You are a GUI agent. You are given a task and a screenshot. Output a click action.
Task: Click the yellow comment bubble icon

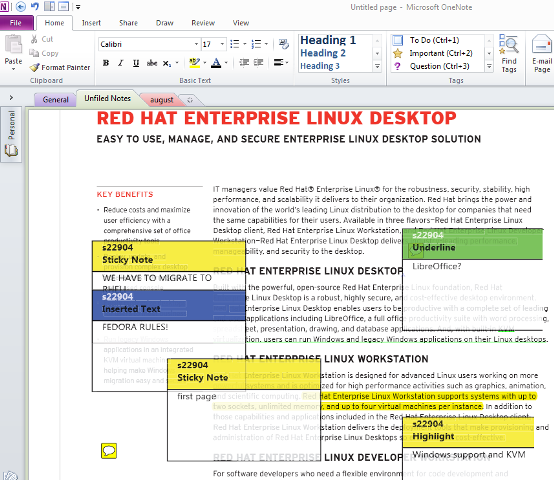click(109, 451)
